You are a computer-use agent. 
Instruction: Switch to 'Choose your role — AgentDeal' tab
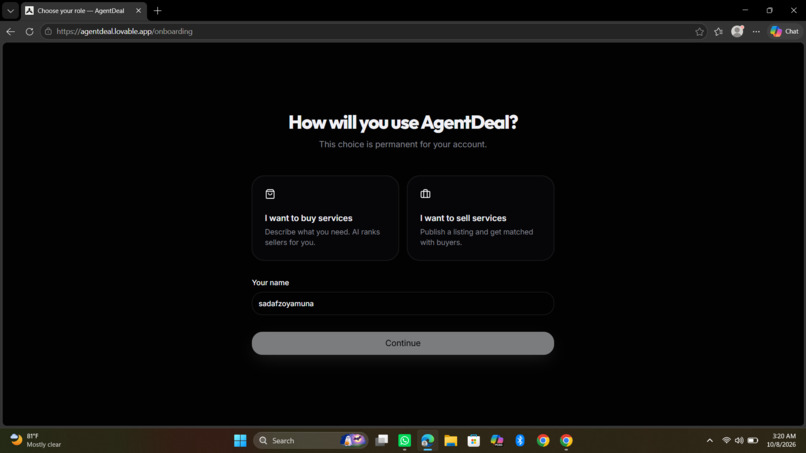tap(81, 10)
